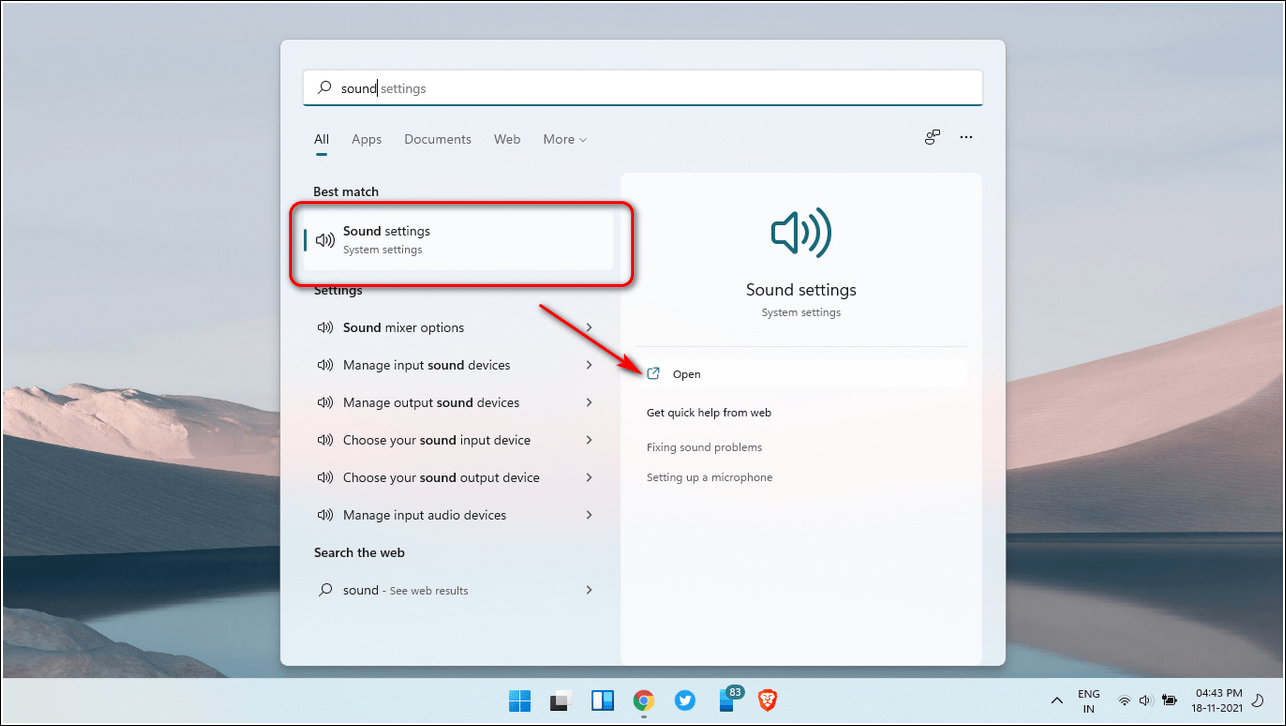Image resolution: width=1286 pixels, height=726 pixels.
Task: Open Task View from the taskbar
Action: 561,700
